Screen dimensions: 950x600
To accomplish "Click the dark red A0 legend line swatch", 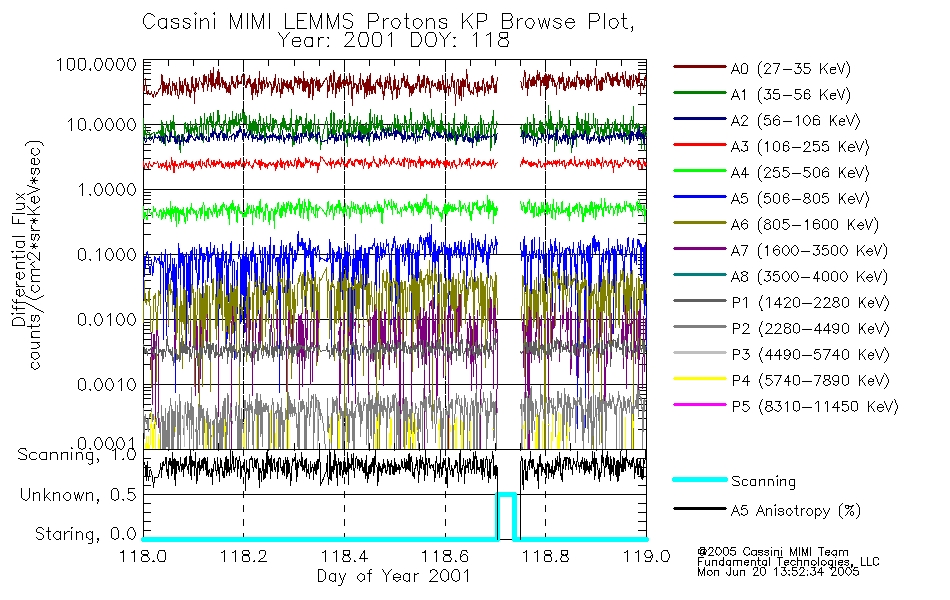I will coord(700,67).
